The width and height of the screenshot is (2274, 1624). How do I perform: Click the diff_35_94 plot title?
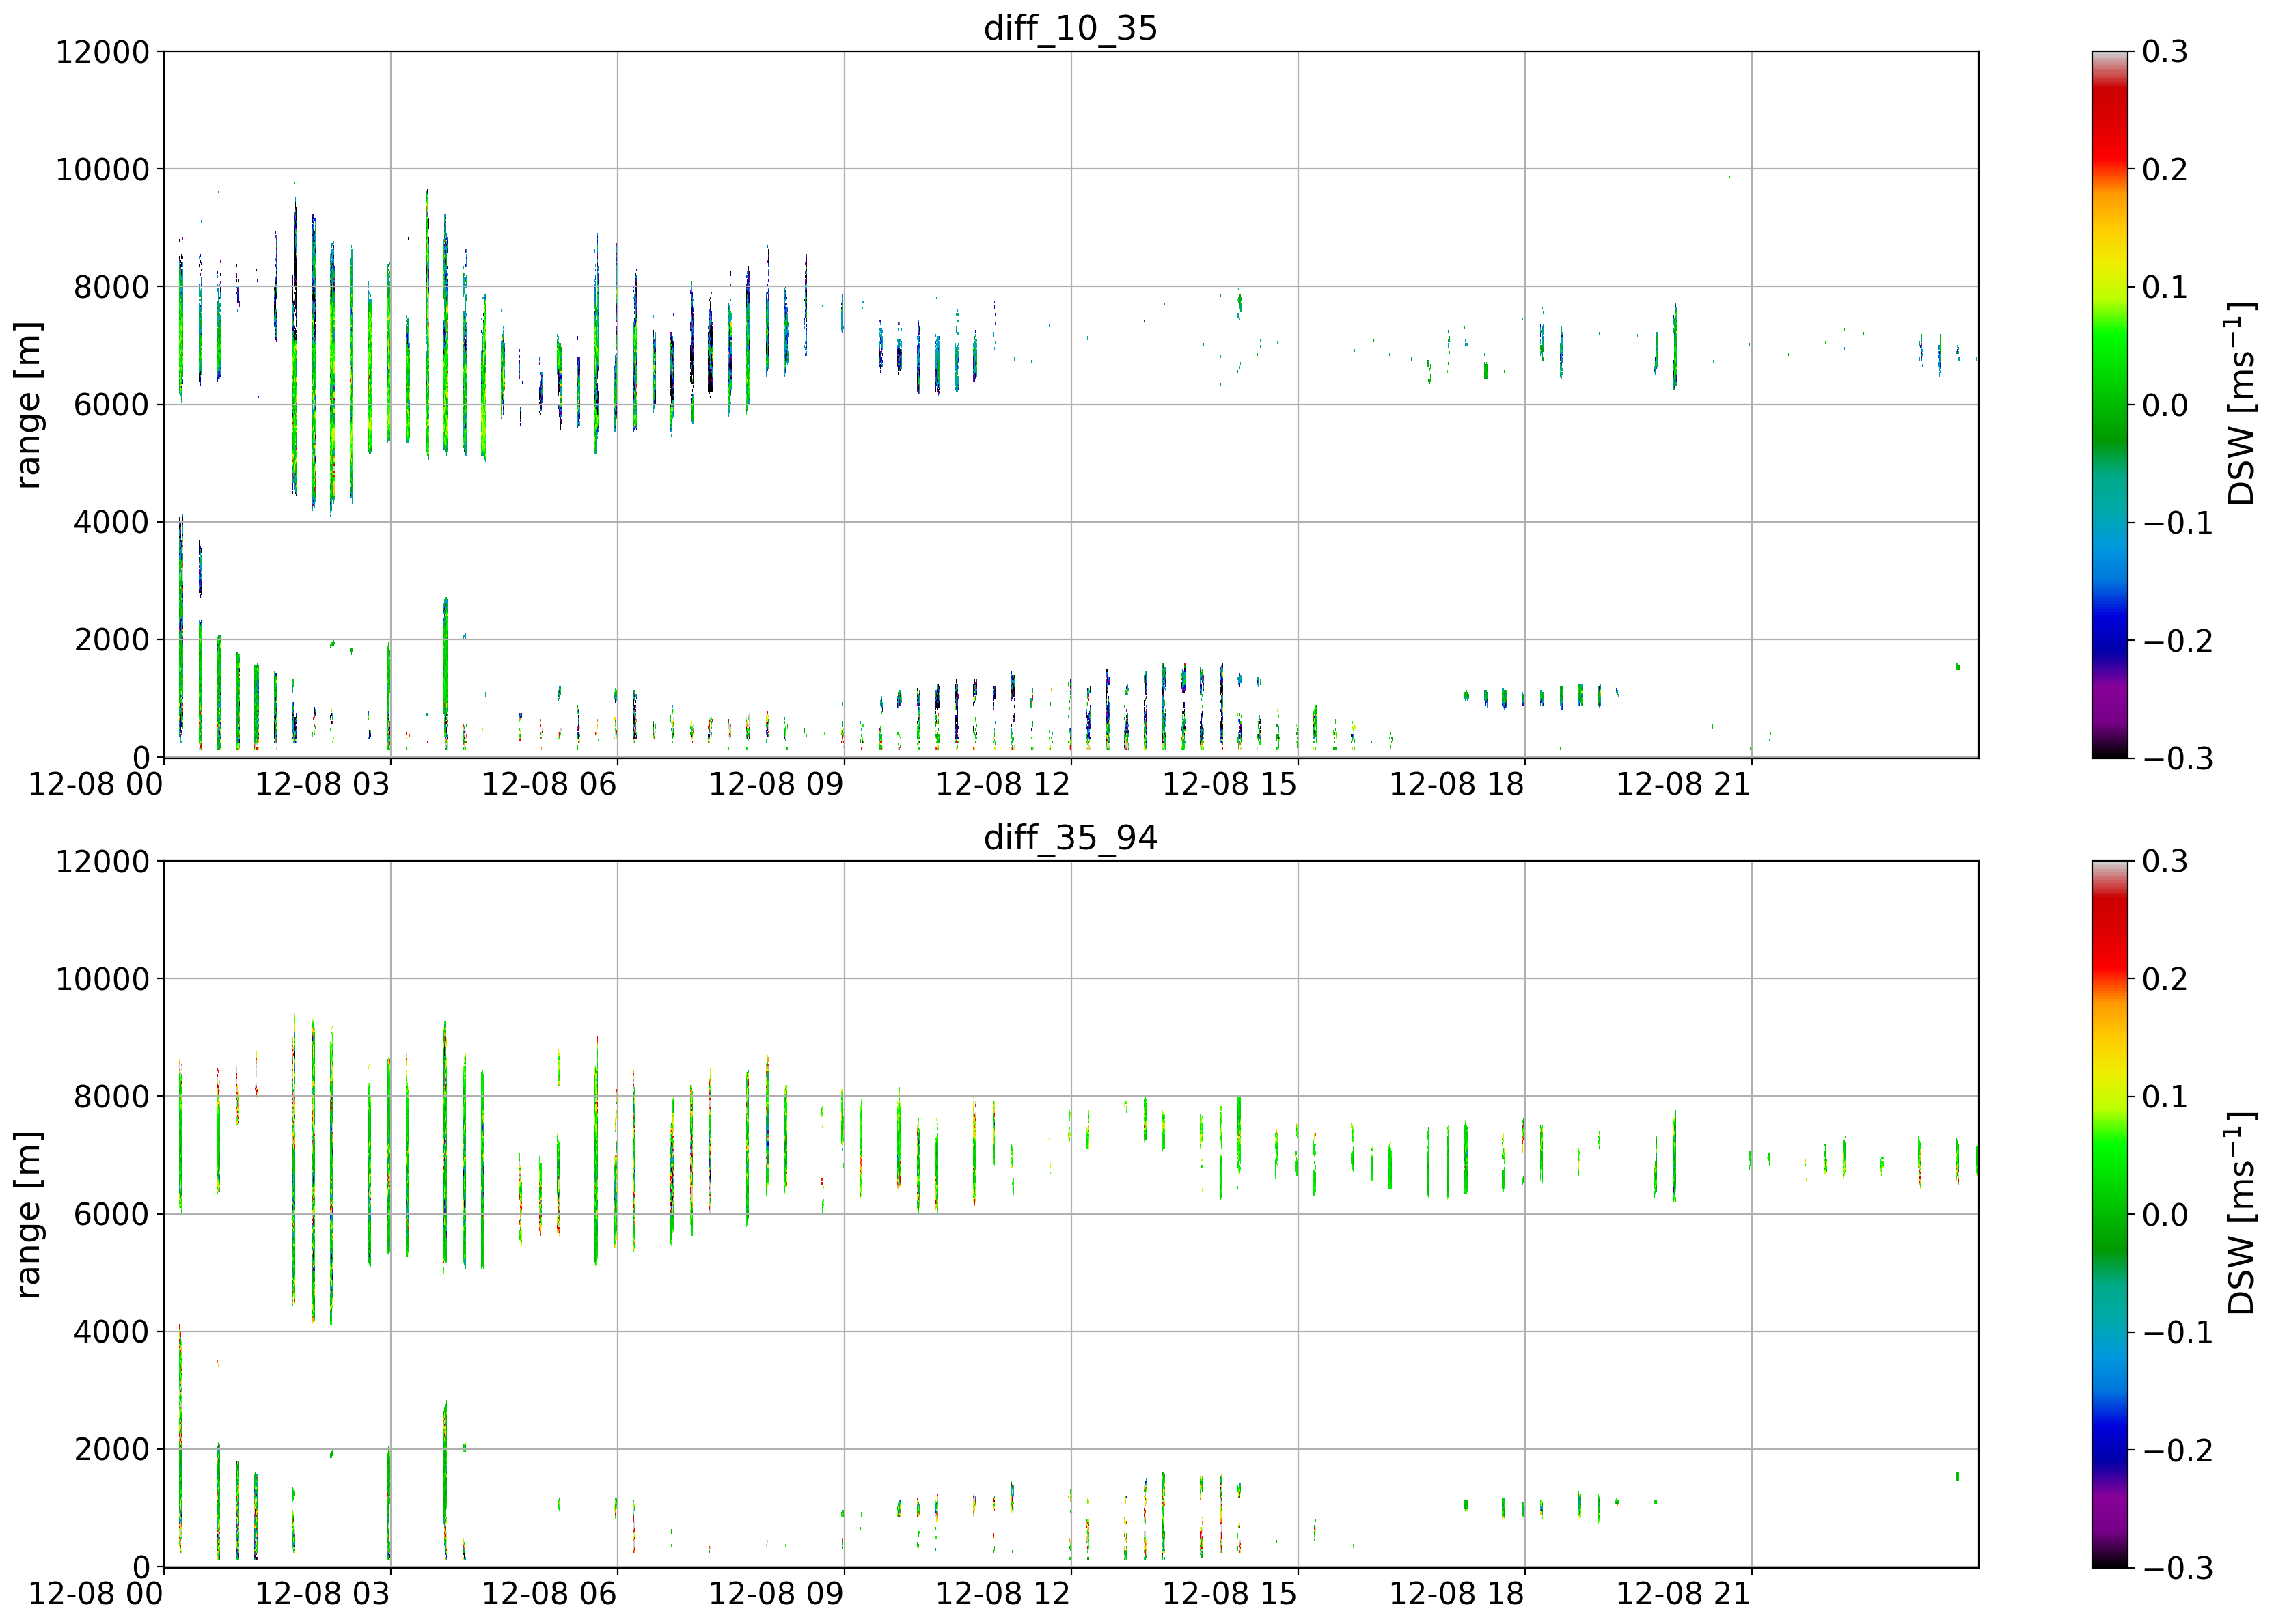[x=1070, y=837]
